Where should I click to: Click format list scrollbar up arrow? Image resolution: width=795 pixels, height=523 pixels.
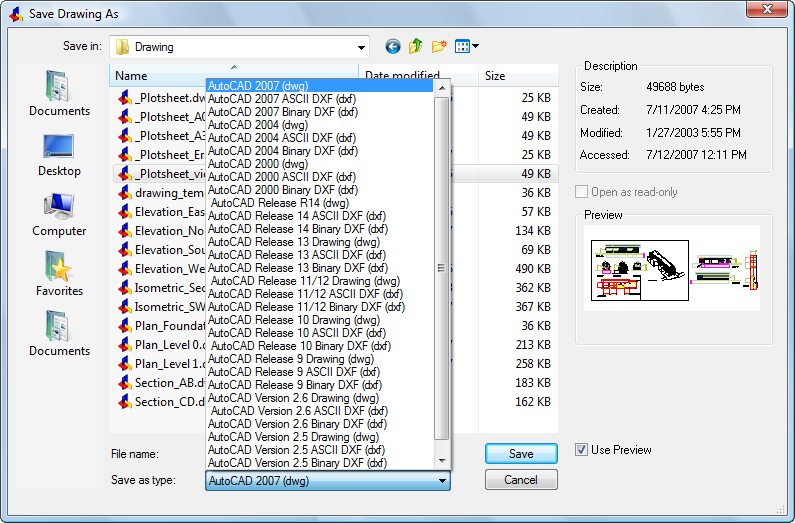[x=442, y=88]
